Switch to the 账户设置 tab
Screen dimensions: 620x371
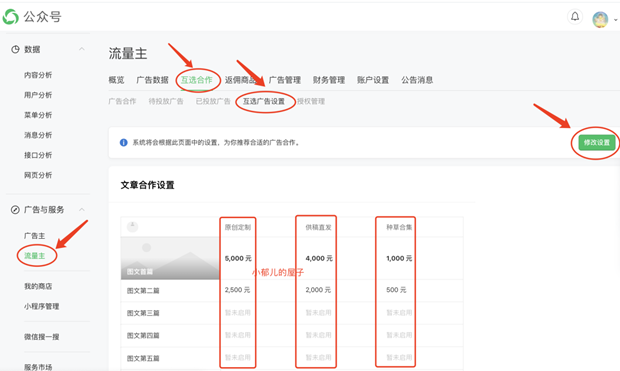tap(373, 80)
